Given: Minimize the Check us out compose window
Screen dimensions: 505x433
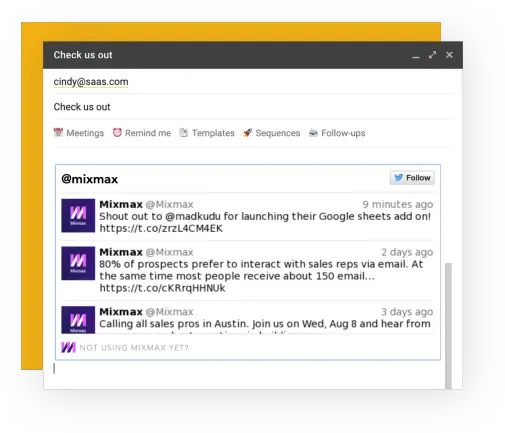Looking at the screenshot, I should pyautogui.click(x=415, y=55).
